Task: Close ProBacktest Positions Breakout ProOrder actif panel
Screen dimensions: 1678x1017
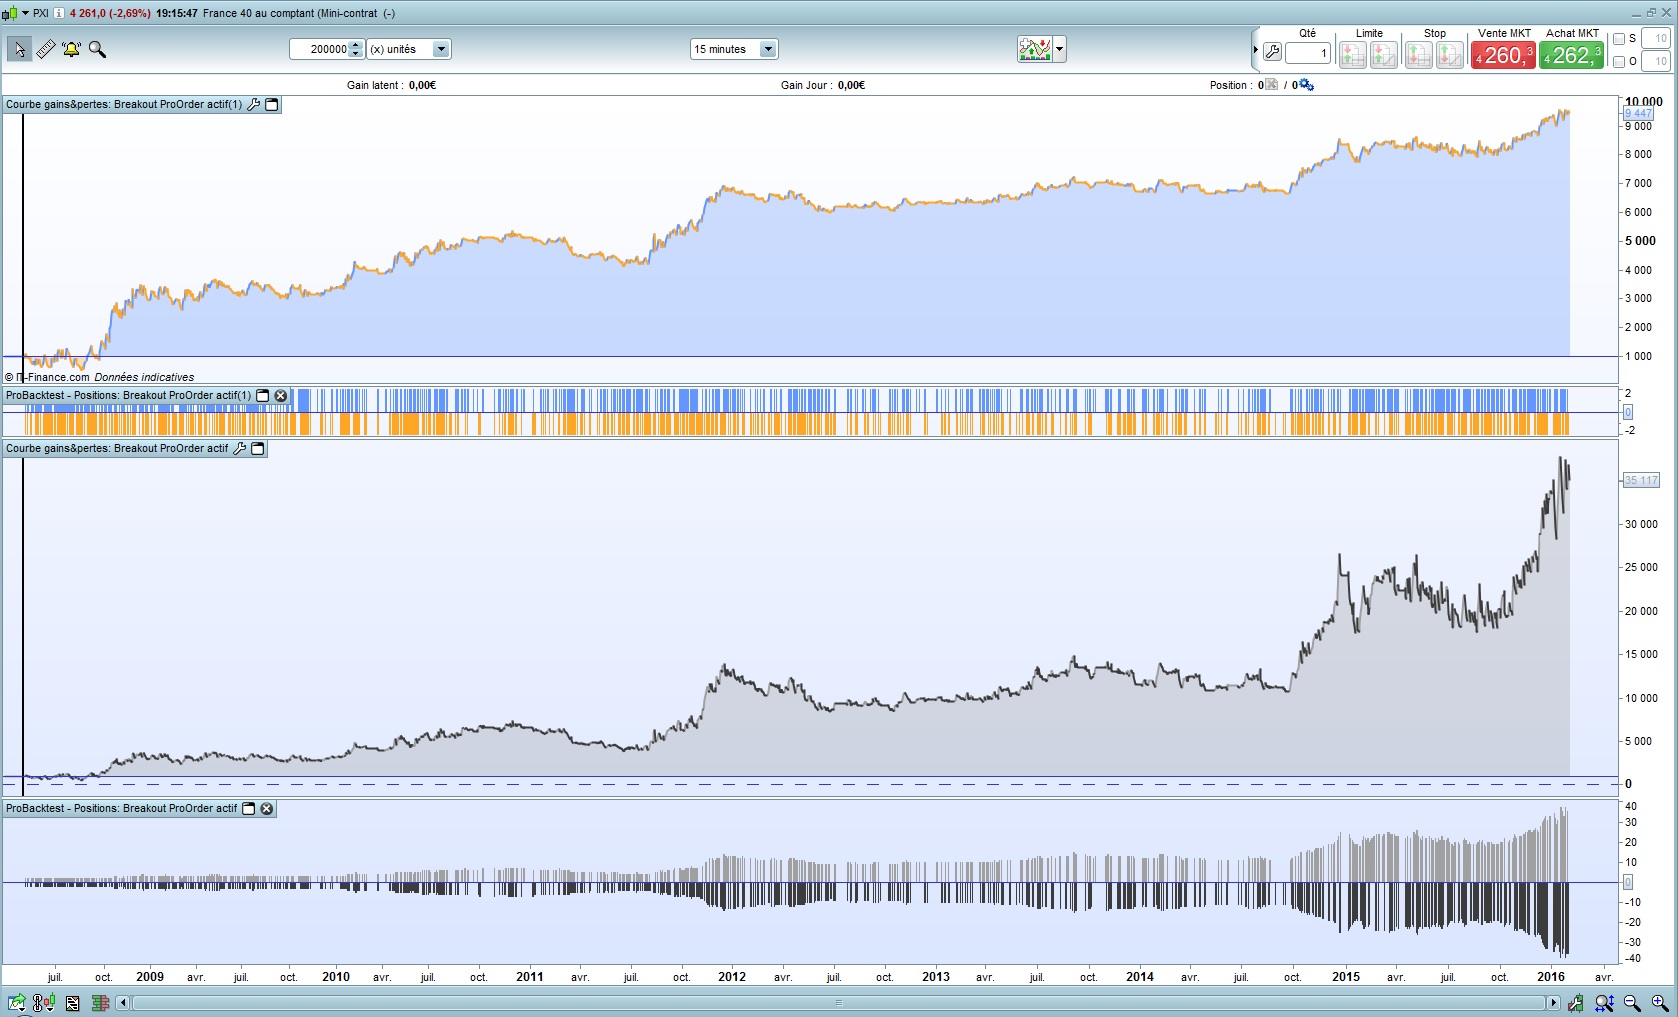Action: 267,808
